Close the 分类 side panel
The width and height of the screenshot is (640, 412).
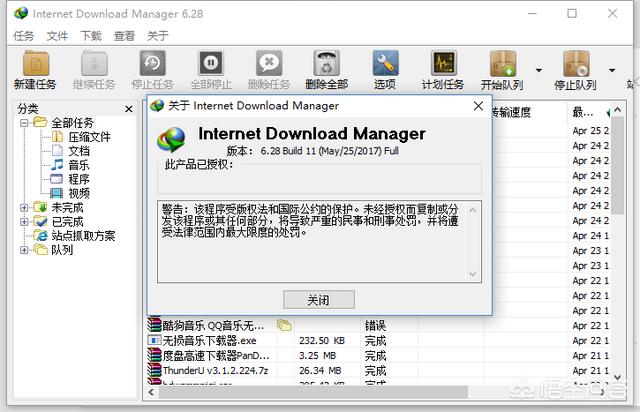pos(129,109)
